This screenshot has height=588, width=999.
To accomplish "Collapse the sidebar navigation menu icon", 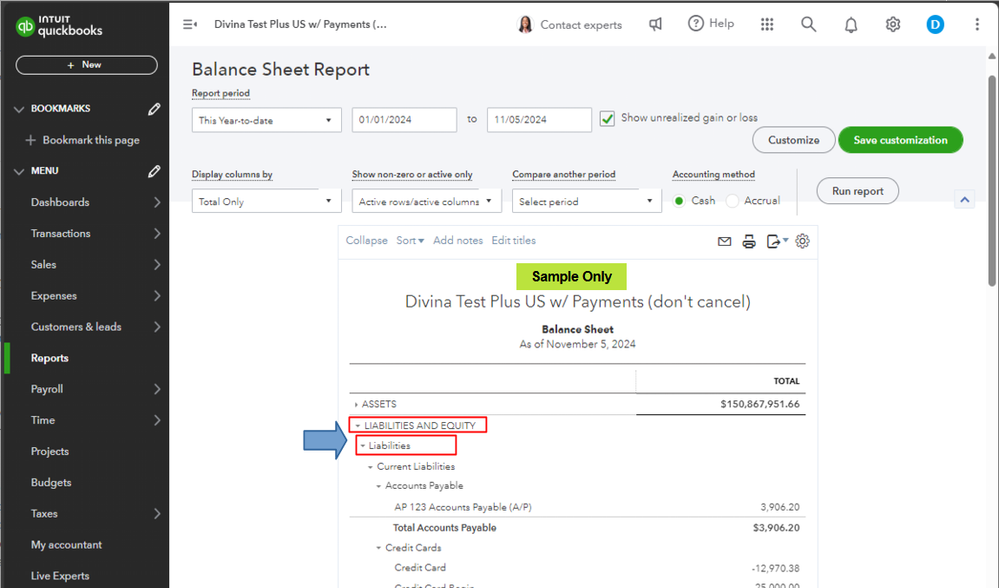I will click(190, 25).
